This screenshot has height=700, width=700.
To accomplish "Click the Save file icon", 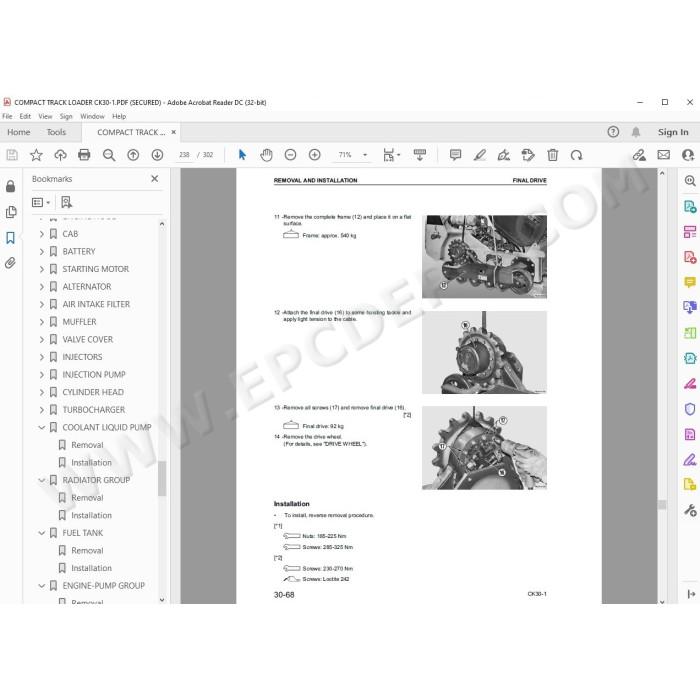I will (12, 155).
